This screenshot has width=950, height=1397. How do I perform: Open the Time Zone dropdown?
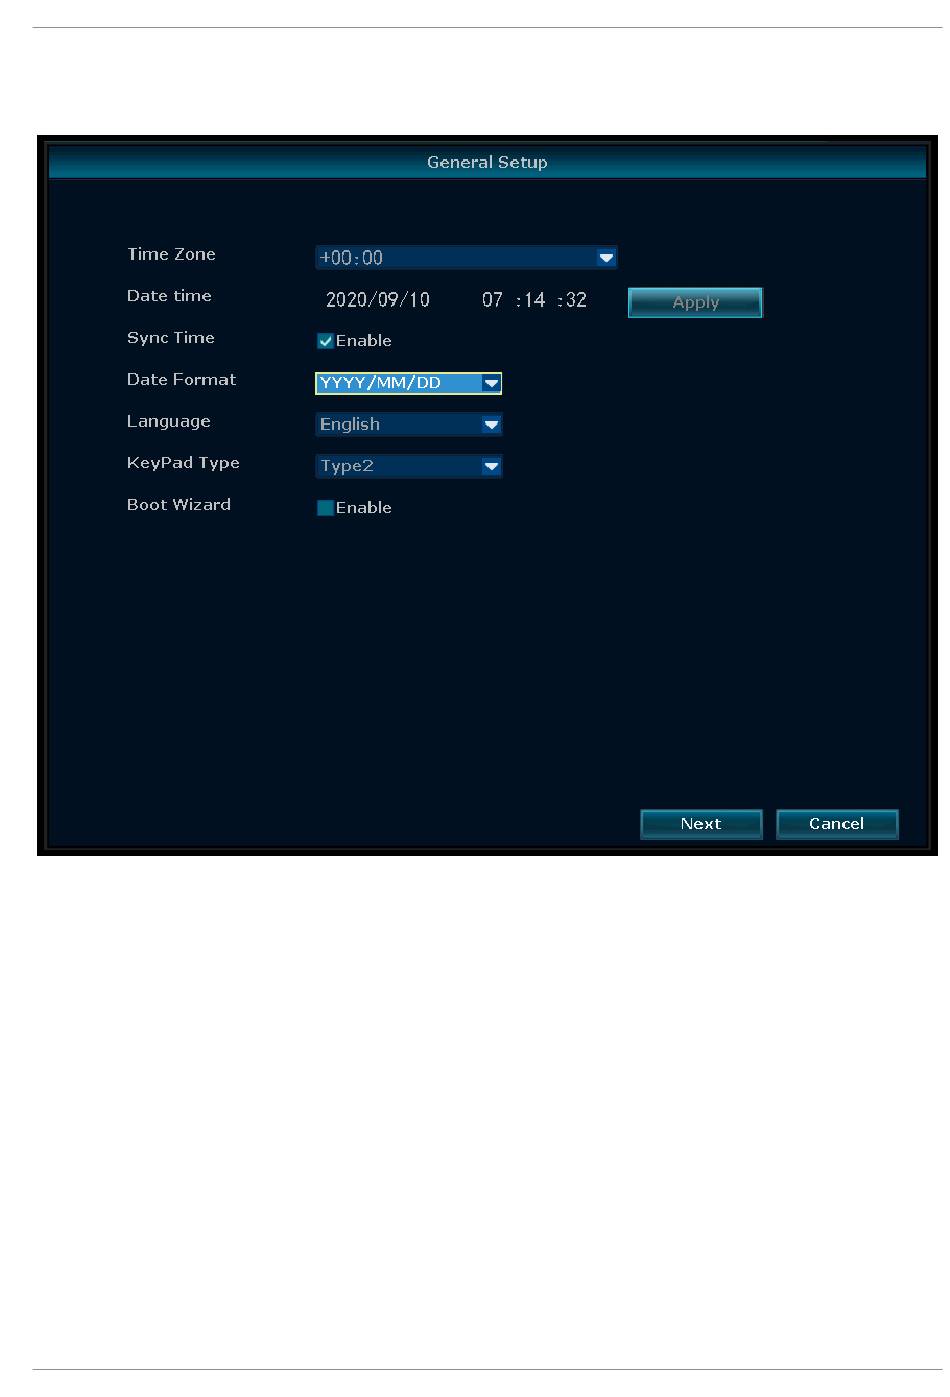(466, 257)
